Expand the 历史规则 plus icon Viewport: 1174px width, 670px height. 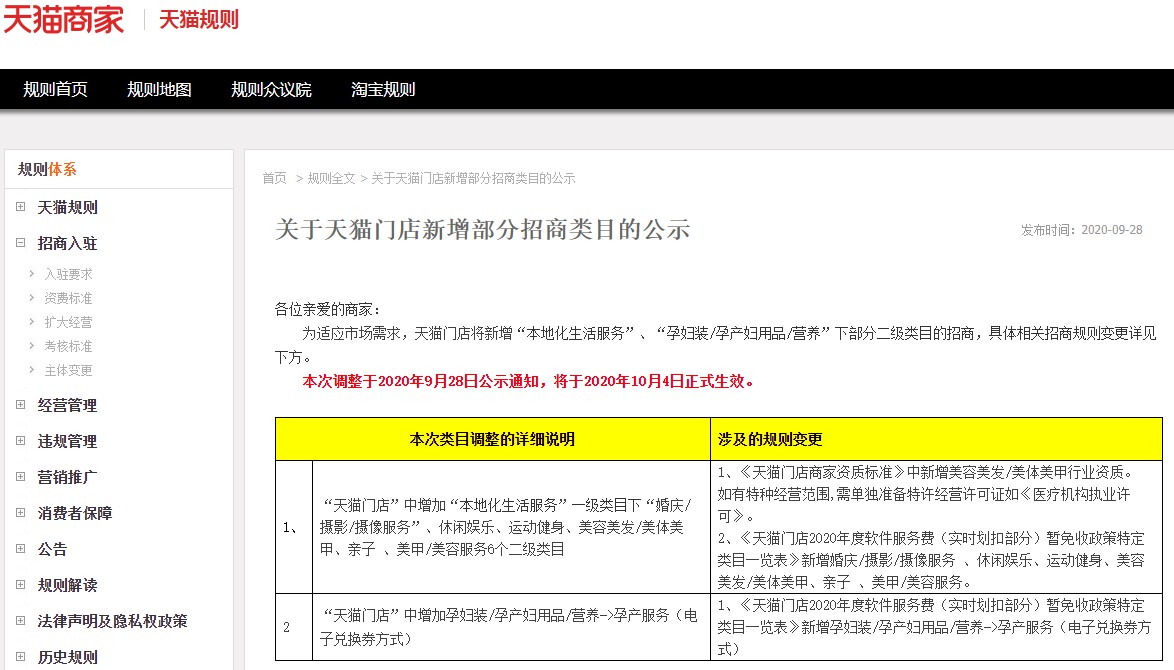(21, 657)
